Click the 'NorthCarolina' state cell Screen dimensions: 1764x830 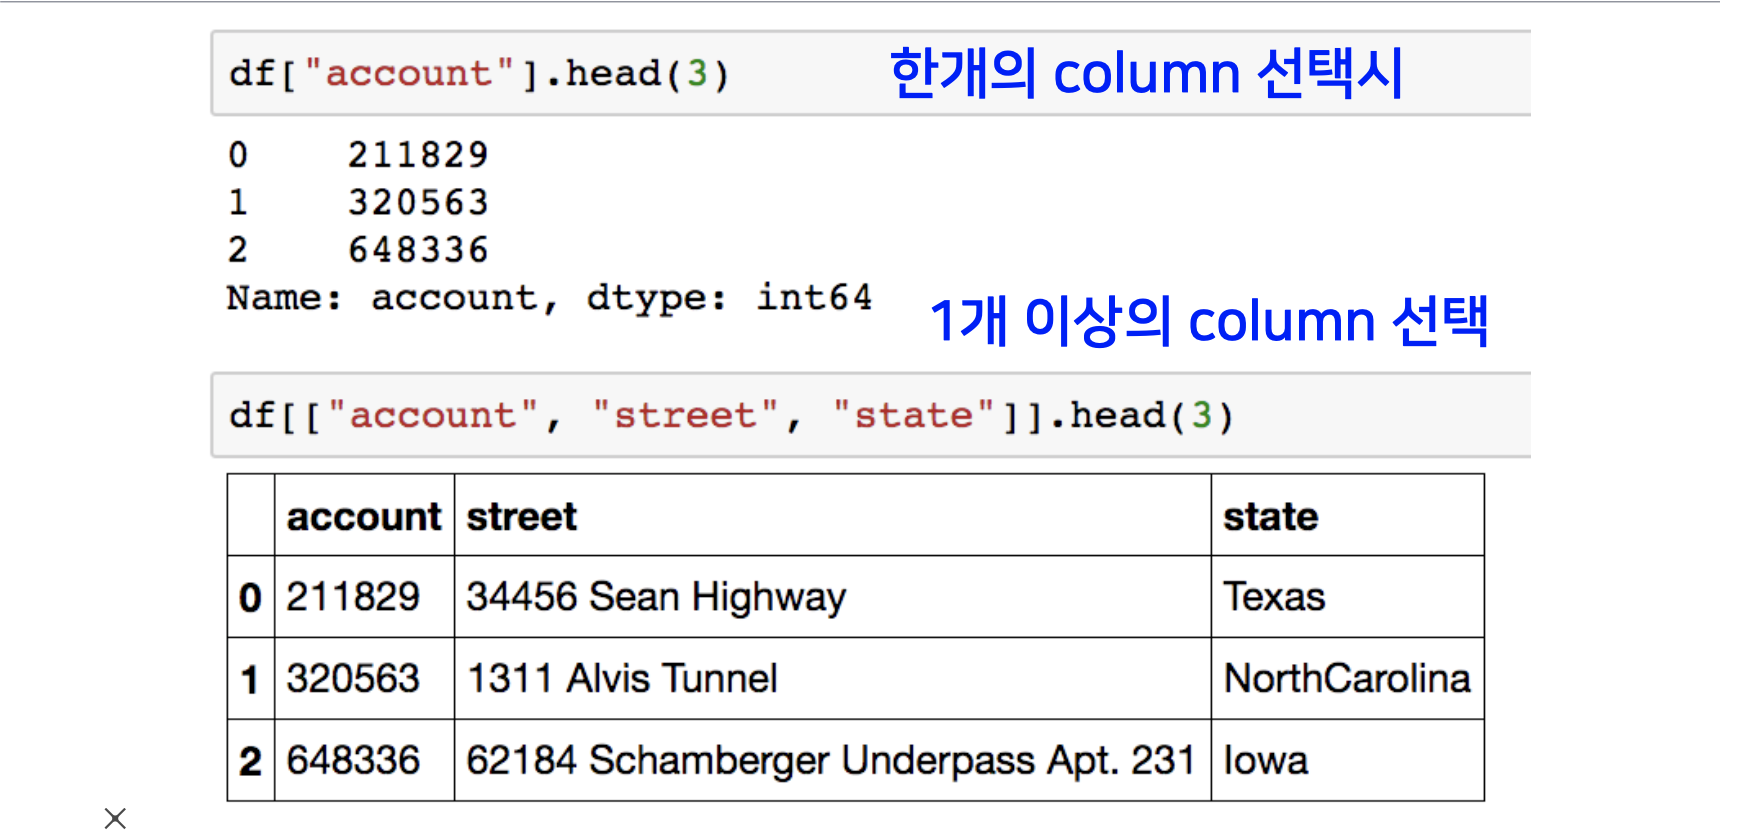(1347, 679)
